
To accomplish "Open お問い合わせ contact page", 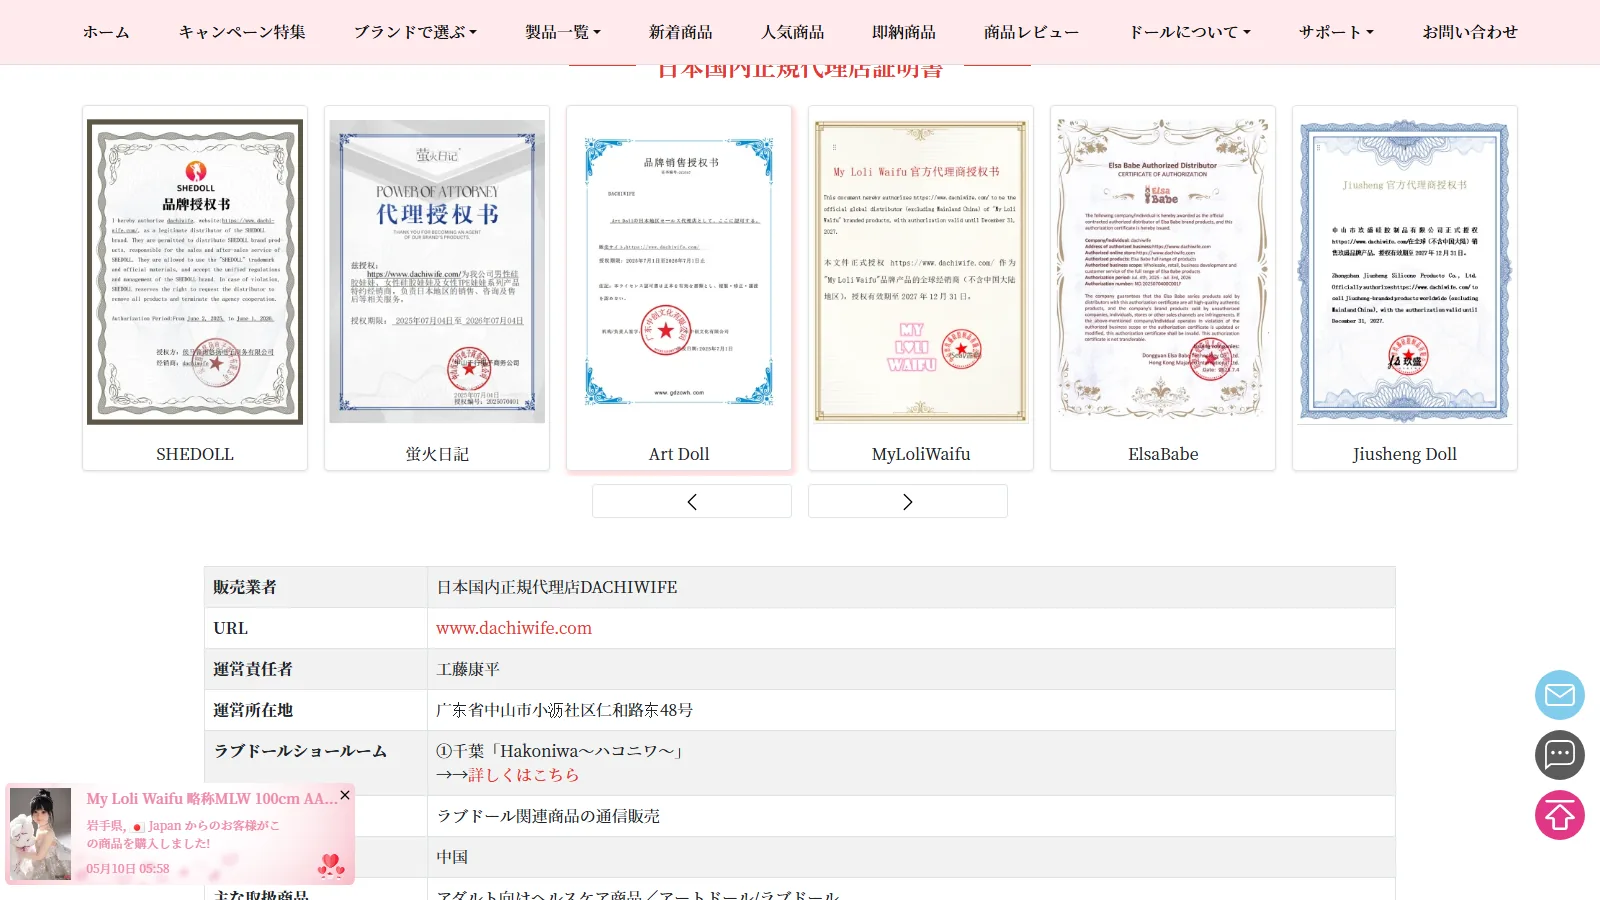I will pyautogui.click(x=1470, y=32).
